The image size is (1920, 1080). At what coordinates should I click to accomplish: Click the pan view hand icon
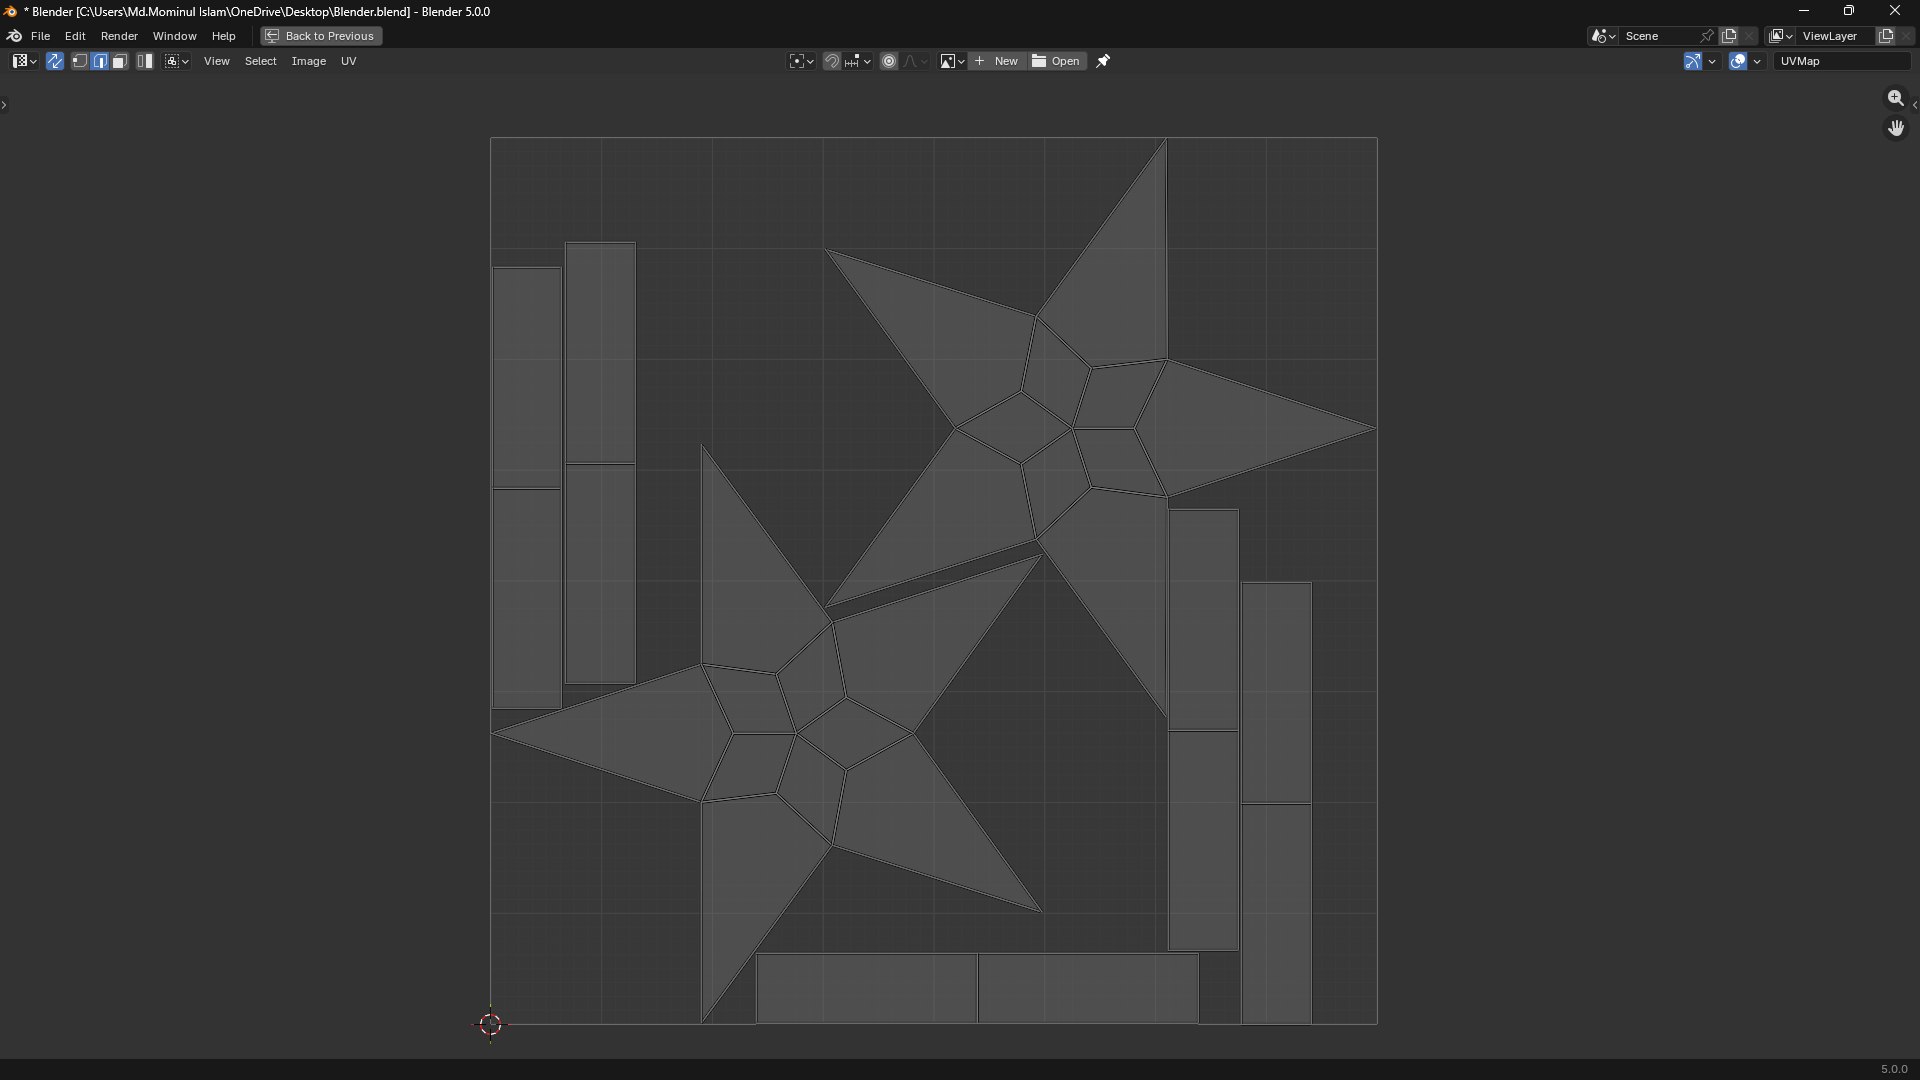point(1896,128)
